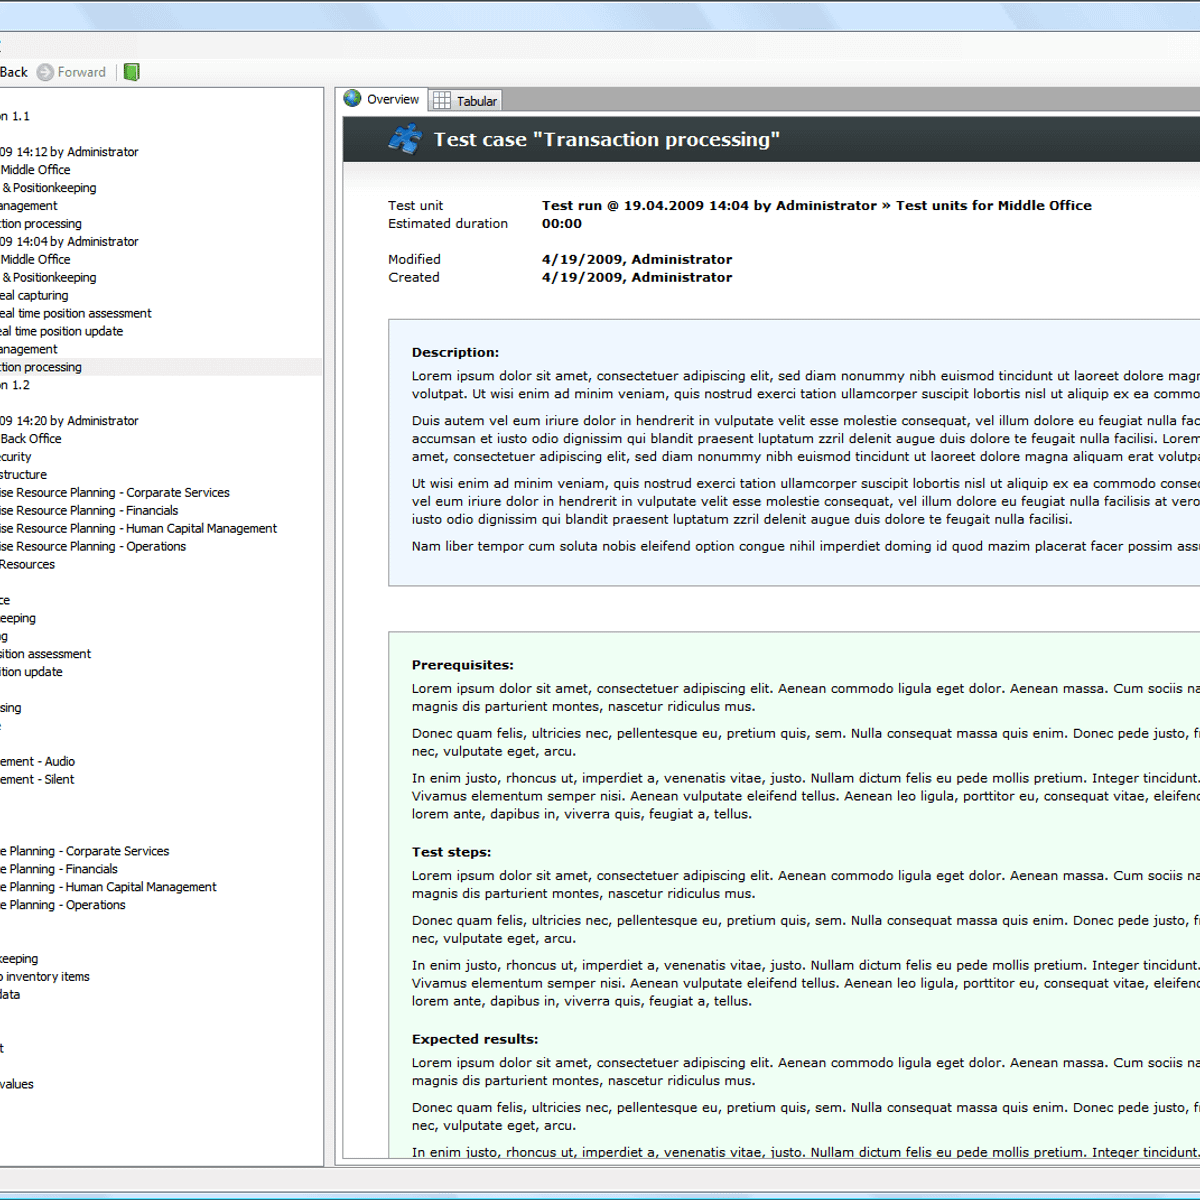This screenshot has height=1200, width=1200.
Task: Select the 'curity' tree row
Action: point(16,458)
